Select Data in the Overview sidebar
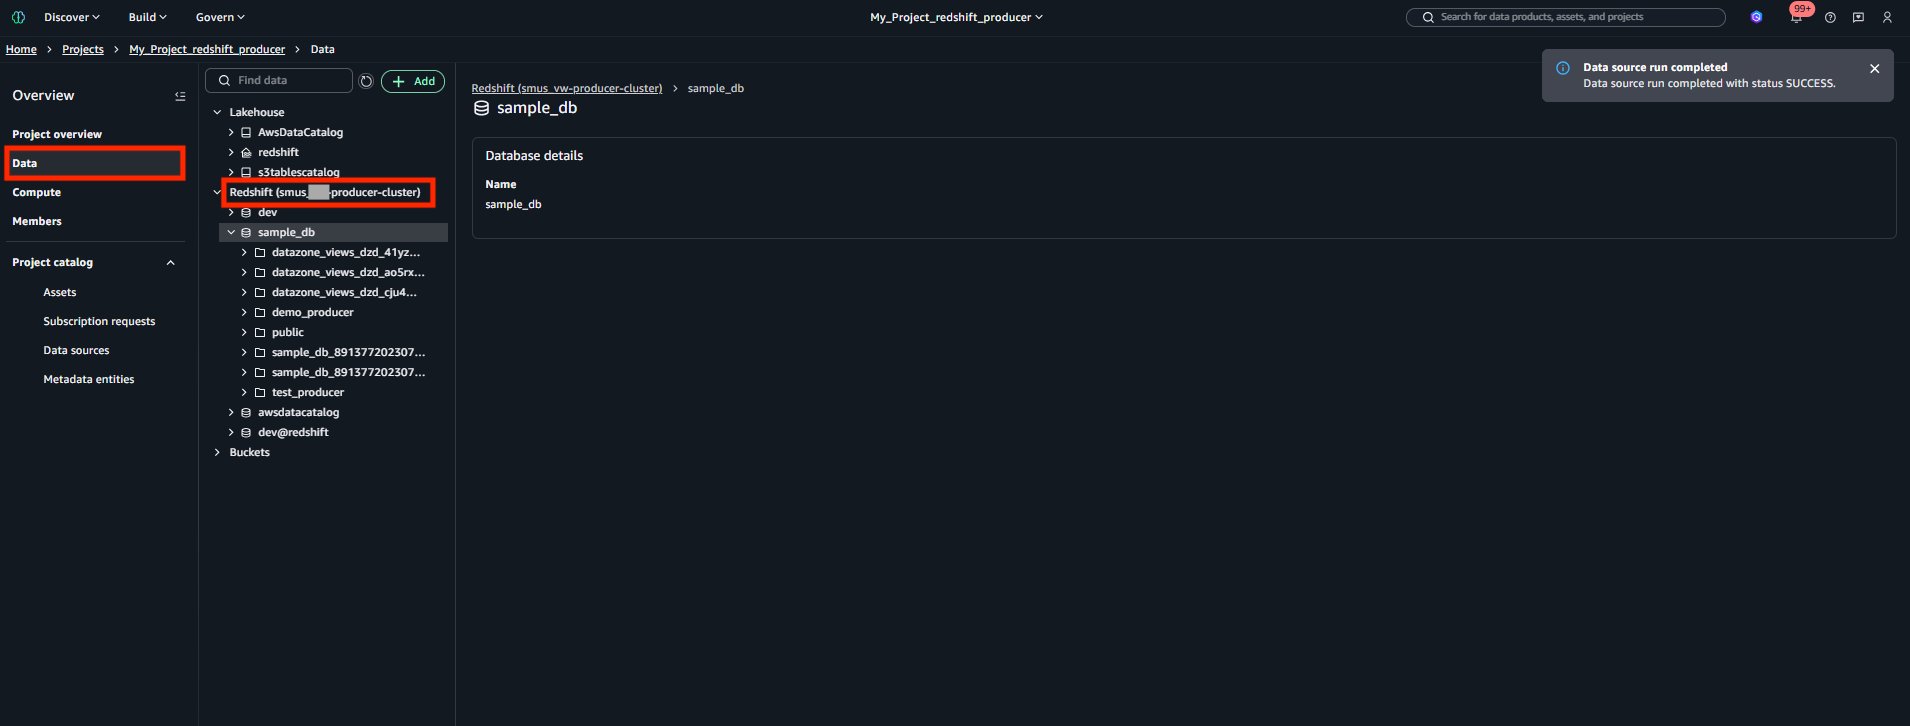This screenshot has height=726, width=1910. coord(95,163)
